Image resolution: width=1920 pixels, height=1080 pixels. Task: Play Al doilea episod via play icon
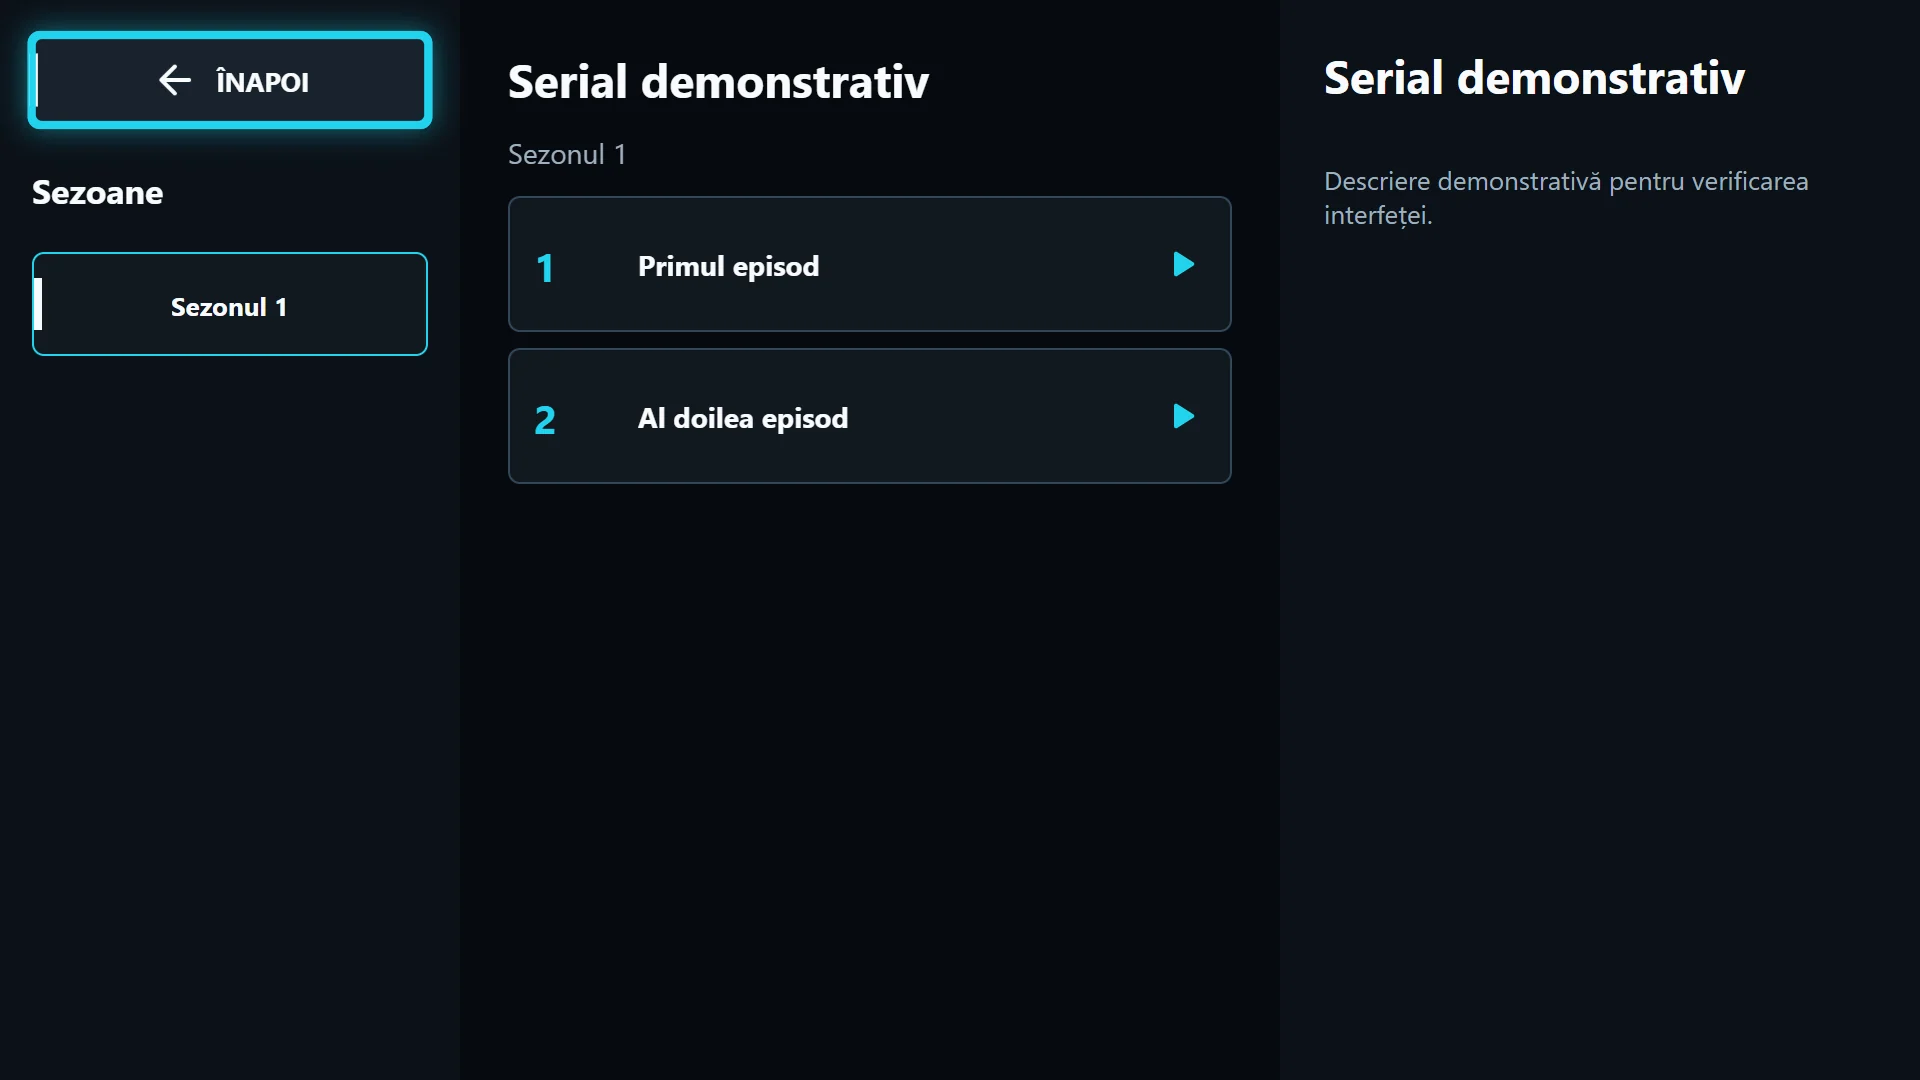tap(1183, 416)
